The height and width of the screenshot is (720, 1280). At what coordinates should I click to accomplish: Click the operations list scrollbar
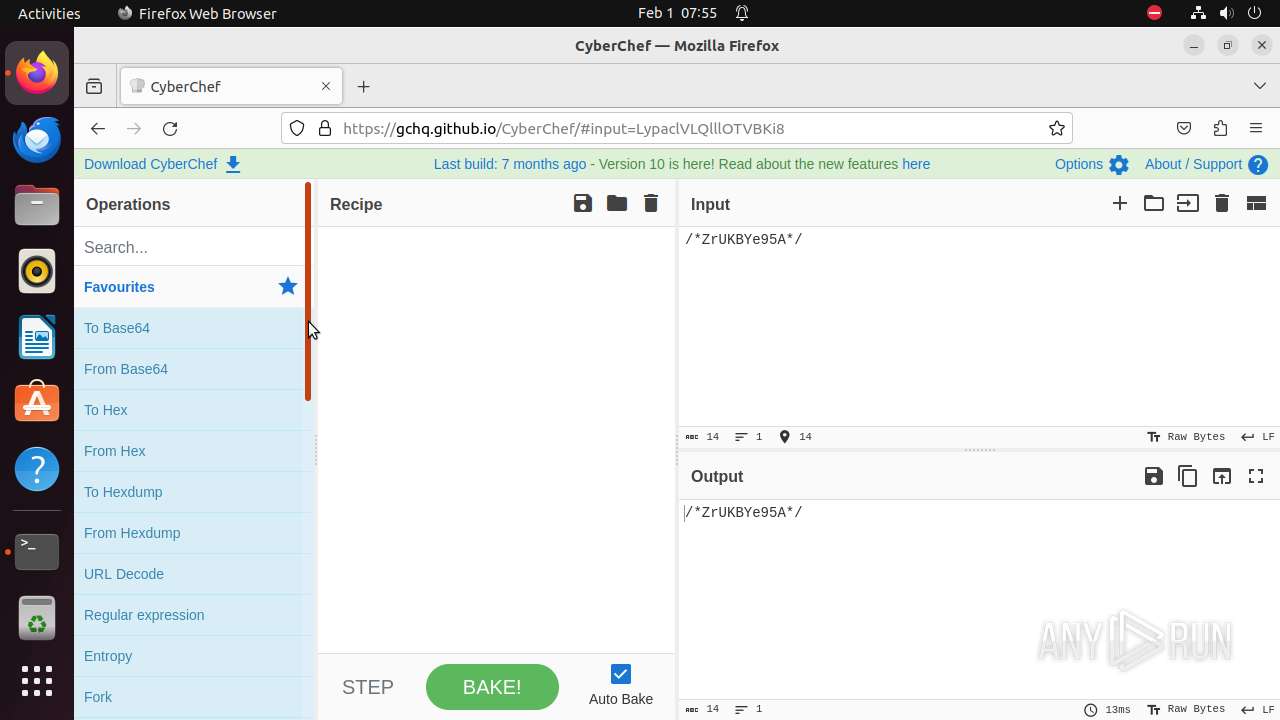coord(308,292)
